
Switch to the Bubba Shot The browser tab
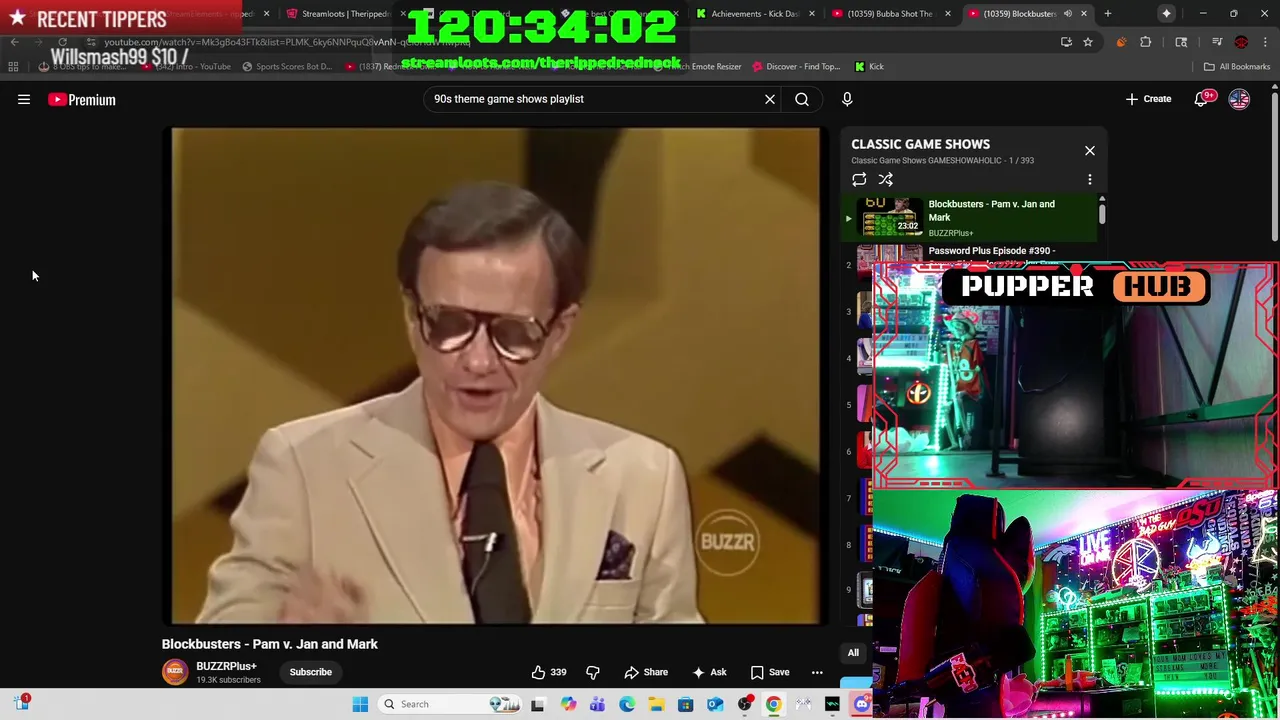coord(890,14)
